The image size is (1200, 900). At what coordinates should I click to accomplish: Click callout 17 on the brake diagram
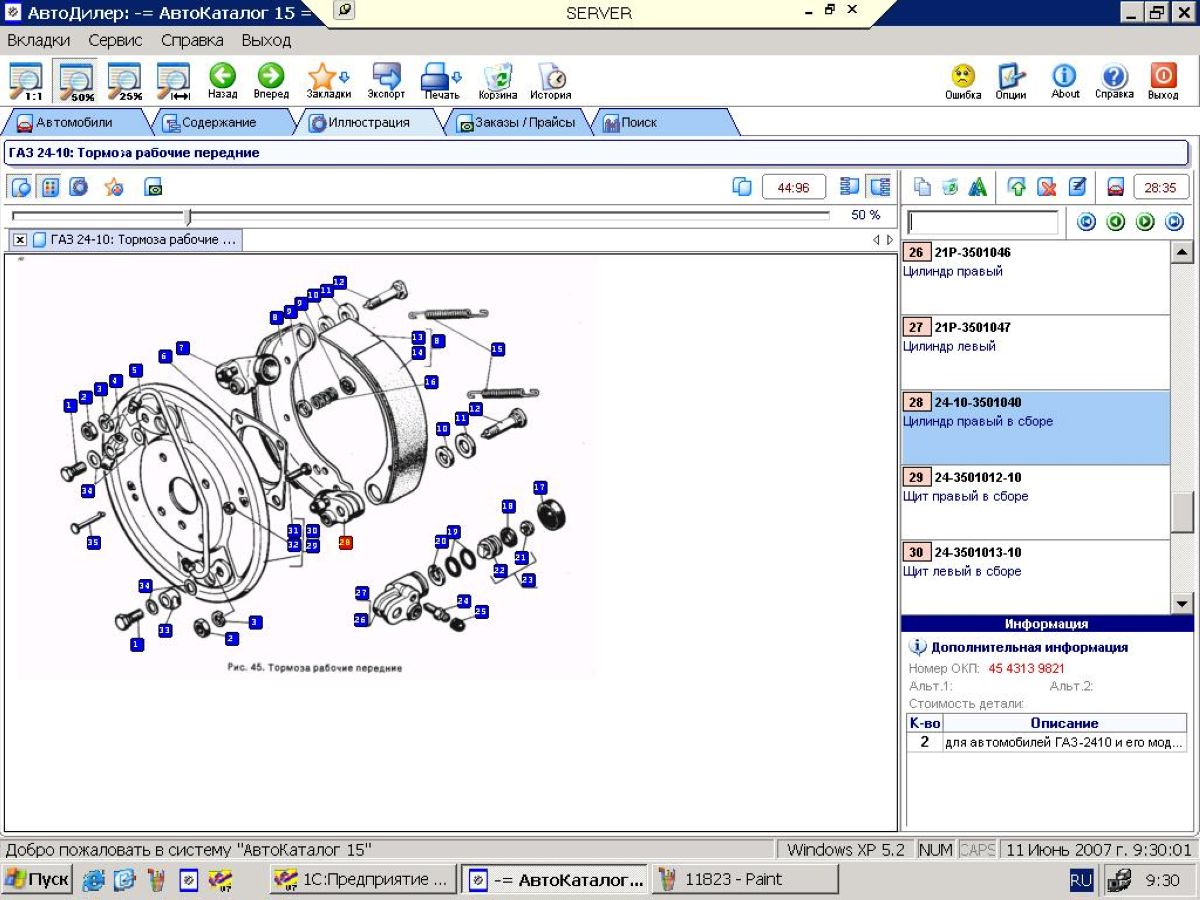coord(540,488)
